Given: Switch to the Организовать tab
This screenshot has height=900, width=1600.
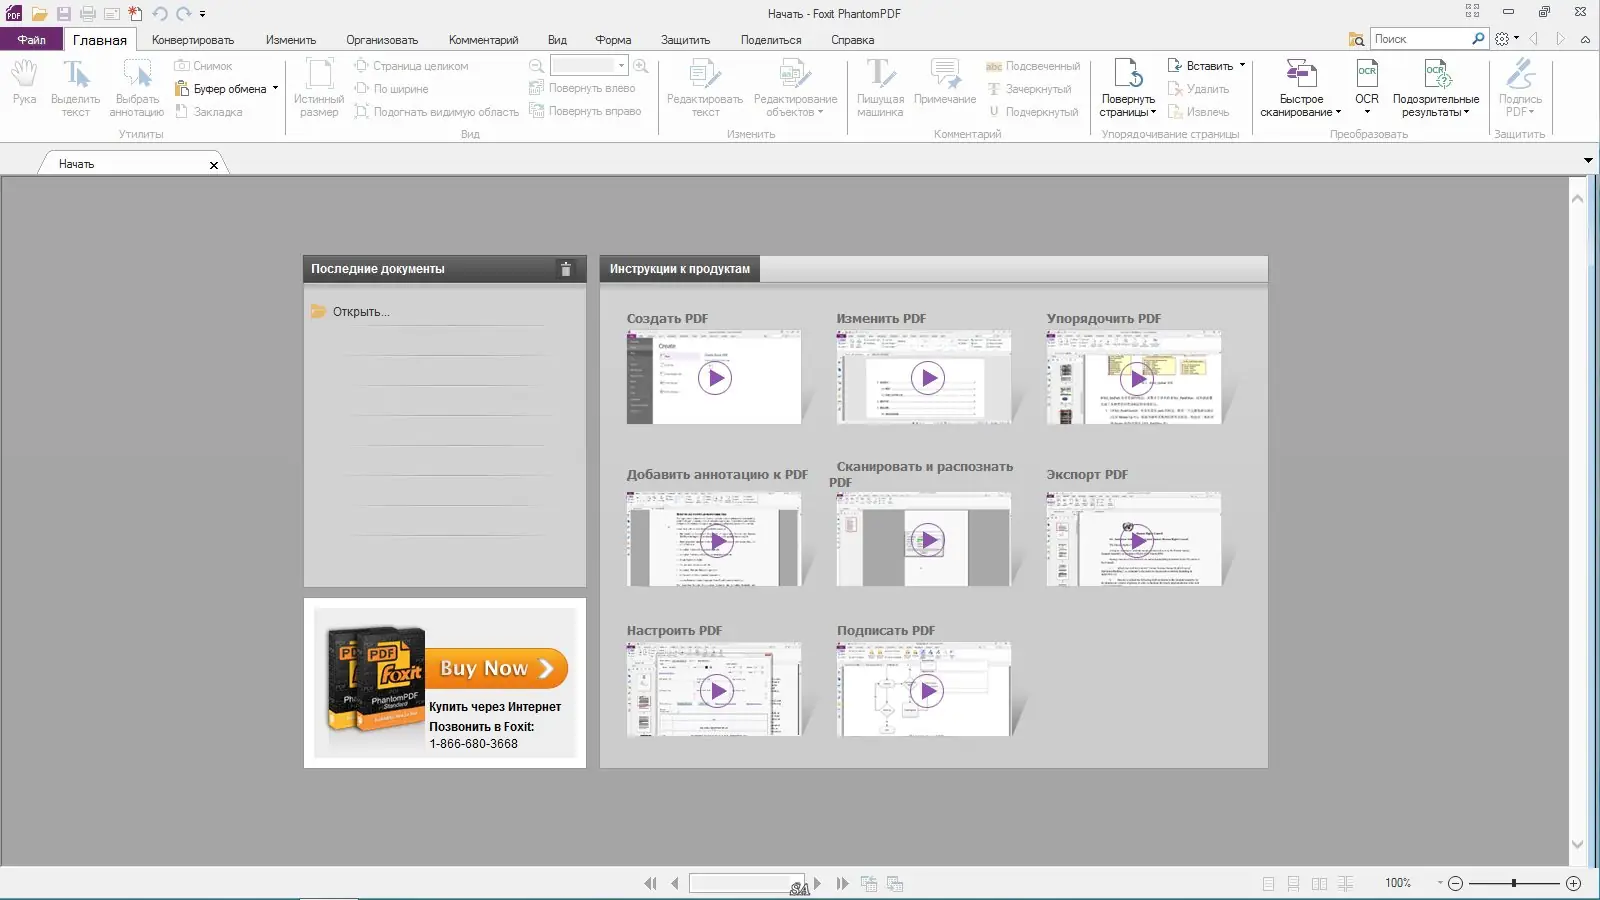Looking at the screenshot, I should pos(382,40).
